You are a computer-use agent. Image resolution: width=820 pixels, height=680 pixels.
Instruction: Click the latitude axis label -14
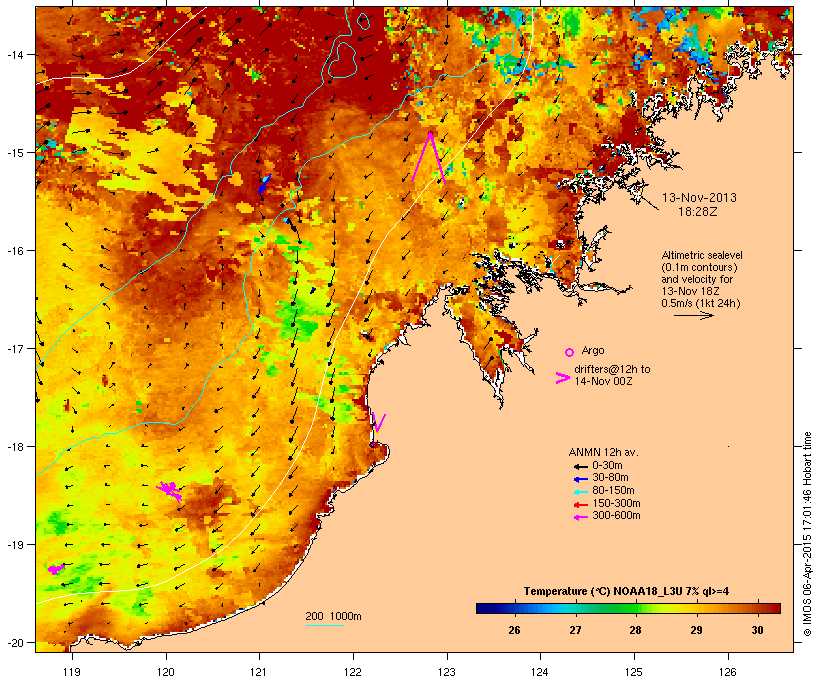(14, 54)
